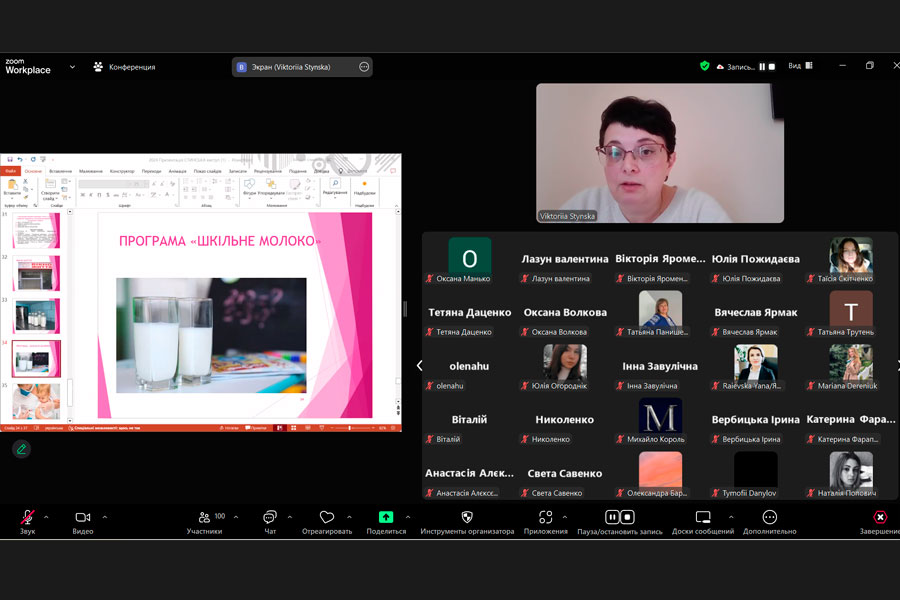Image resolution: width=900 pixels, height=600 pixels.
Task: Open the Участники participants panel
Action: click(x=205, y=517)
